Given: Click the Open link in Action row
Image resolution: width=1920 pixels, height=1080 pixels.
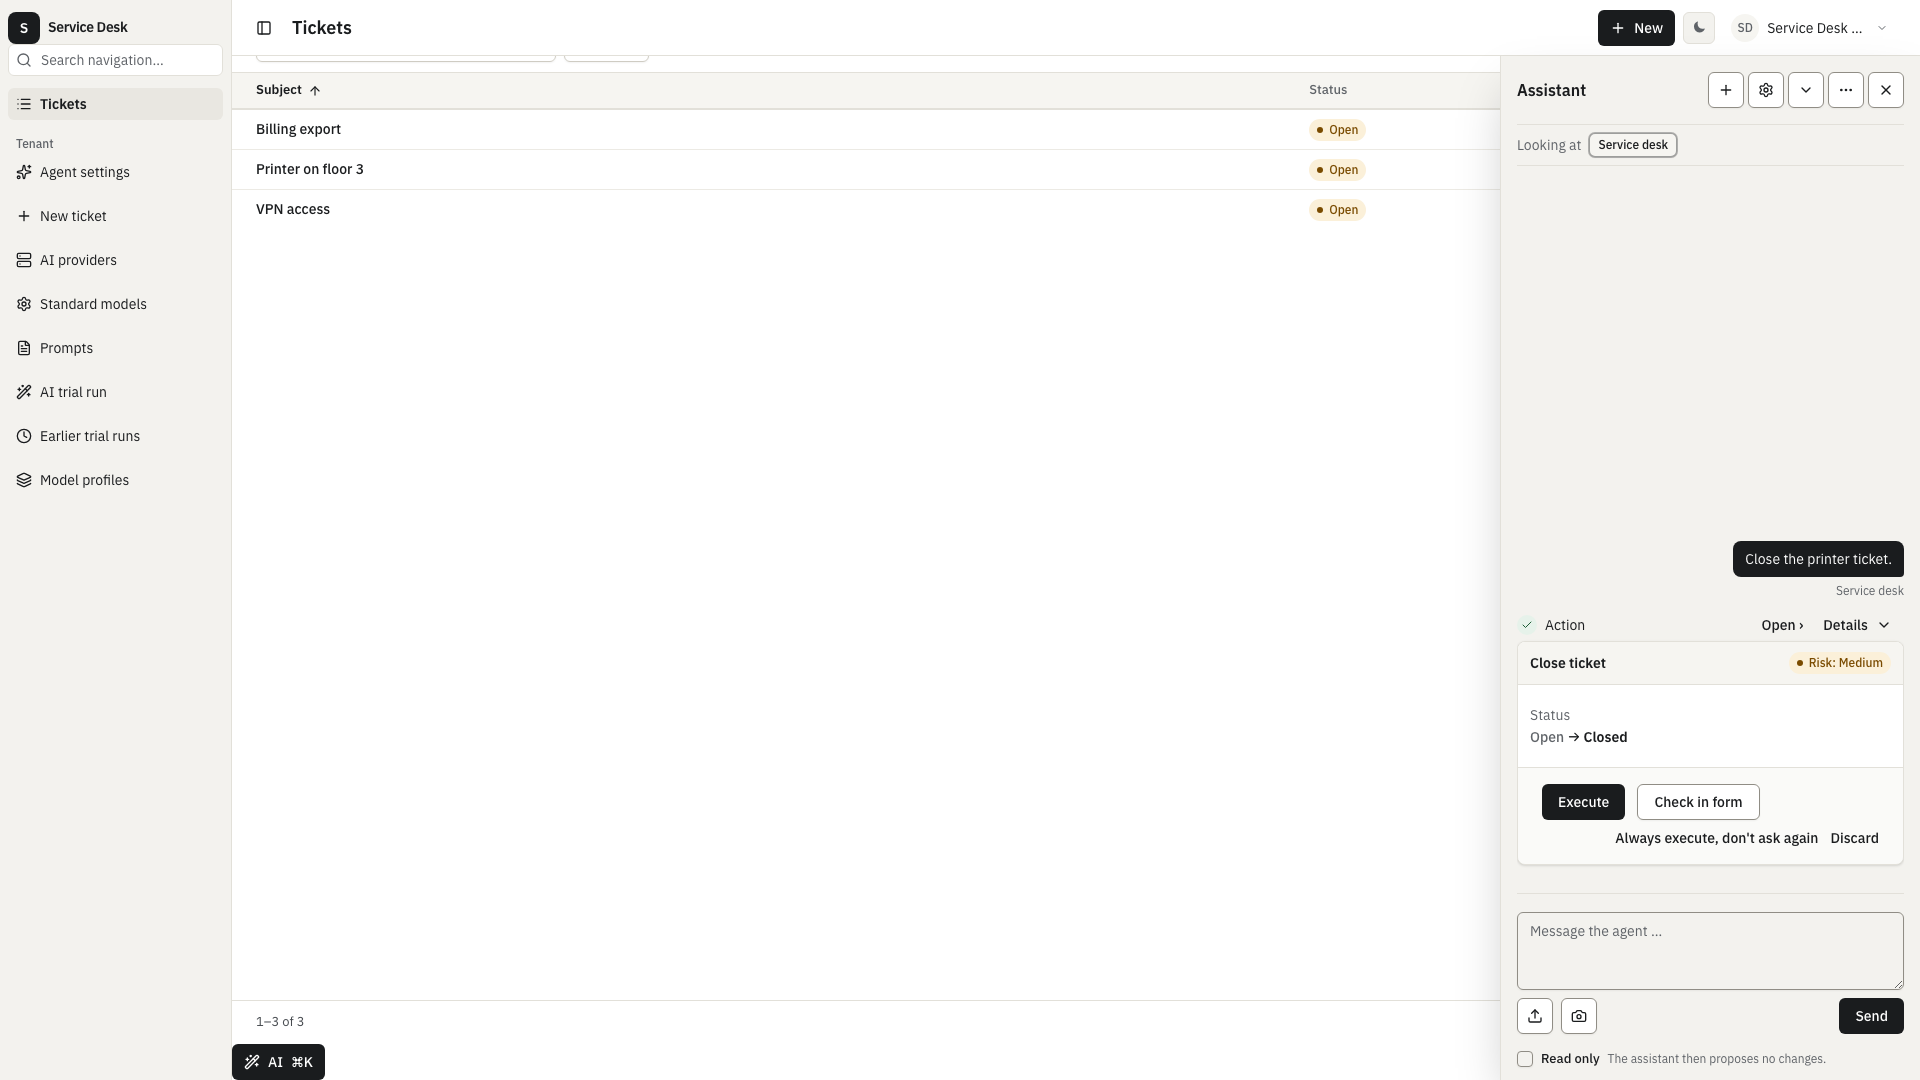Looking at the screenshot, I should [1782, 625].
